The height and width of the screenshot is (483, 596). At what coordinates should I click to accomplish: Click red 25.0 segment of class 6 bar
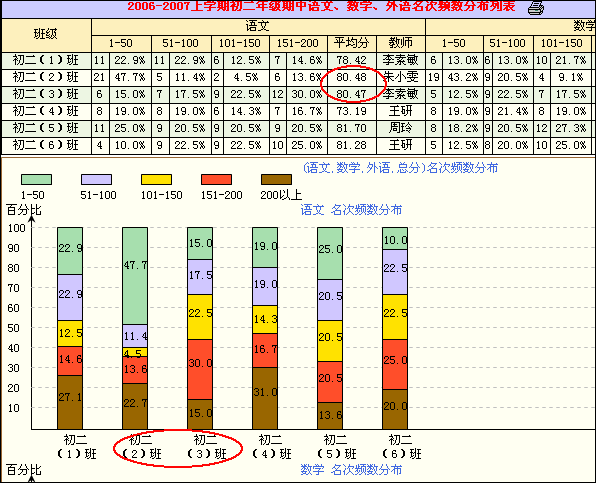coord(395,364)
